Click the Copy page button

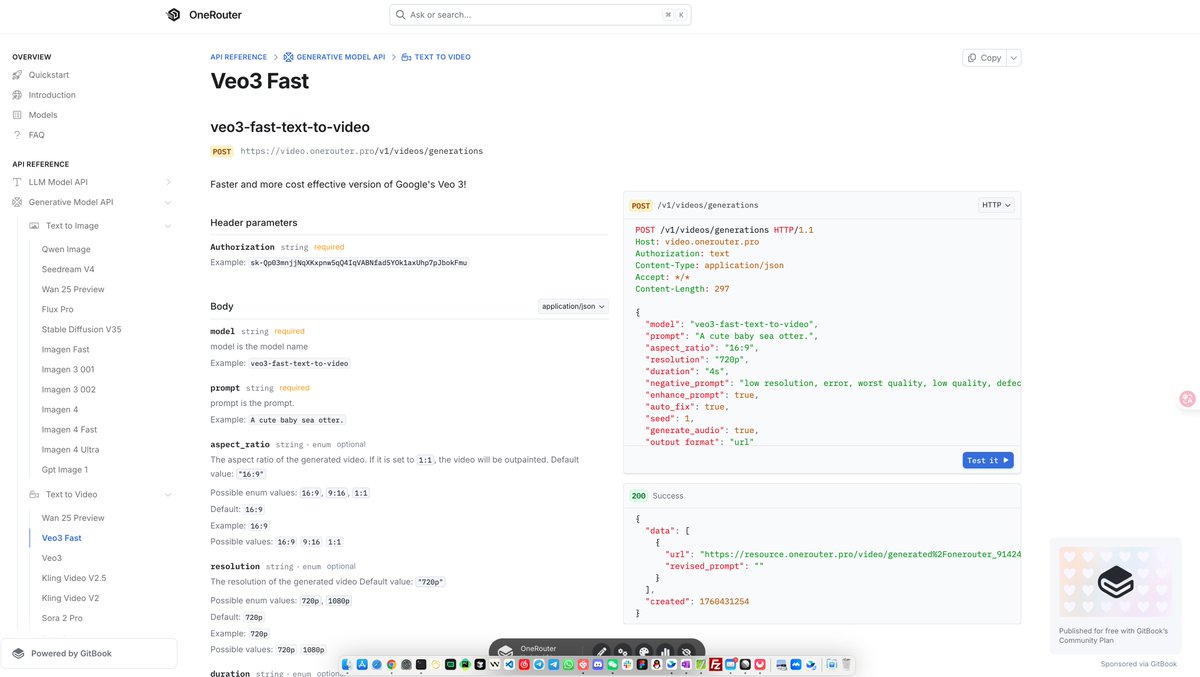pos(985,58)
